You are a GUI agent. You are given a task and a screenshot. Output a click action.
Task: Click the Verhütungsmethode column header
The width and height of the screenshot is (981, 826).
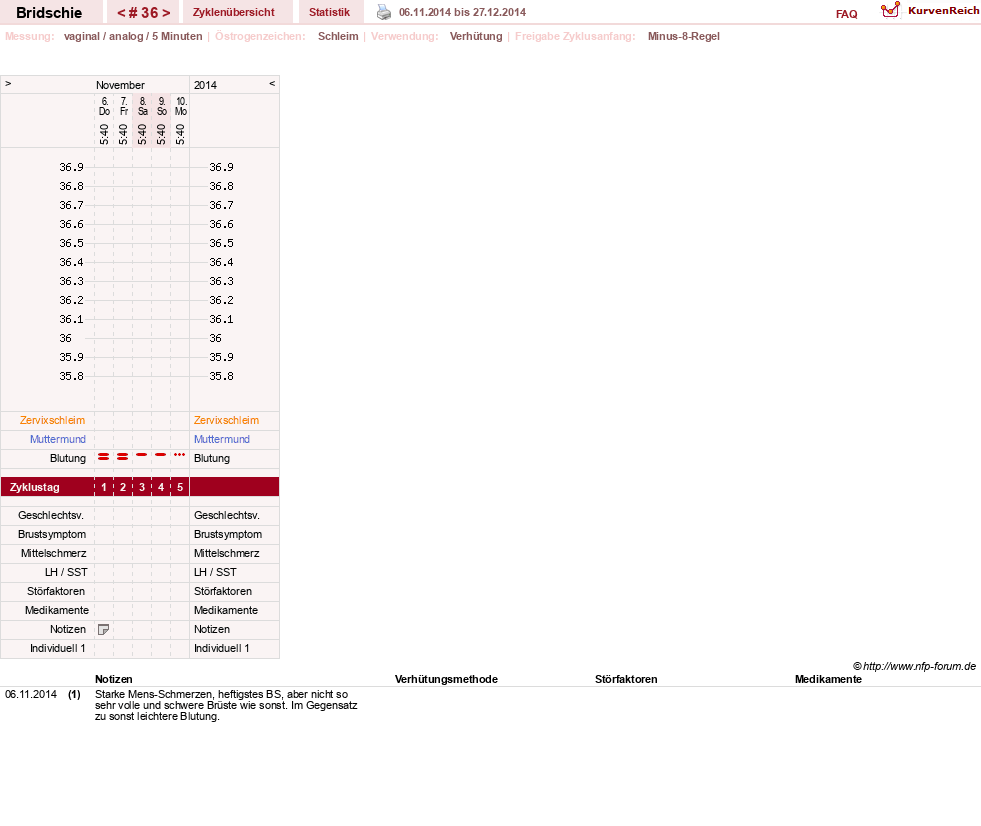click(x=446, y=680)
